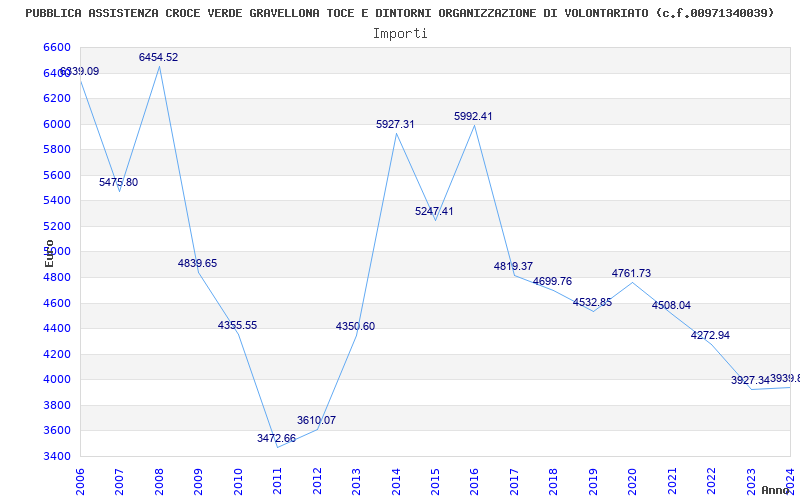Click the 6000 y-axis tick label
Image resolution: width=800 pixels, height=500 pixels.
pos(57,124)
